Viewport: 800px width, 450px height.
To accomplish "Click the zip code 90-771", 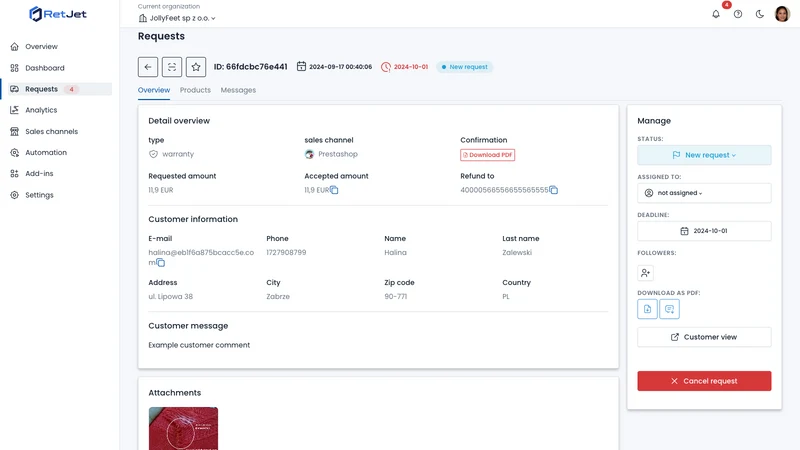I will click(395, 296).
